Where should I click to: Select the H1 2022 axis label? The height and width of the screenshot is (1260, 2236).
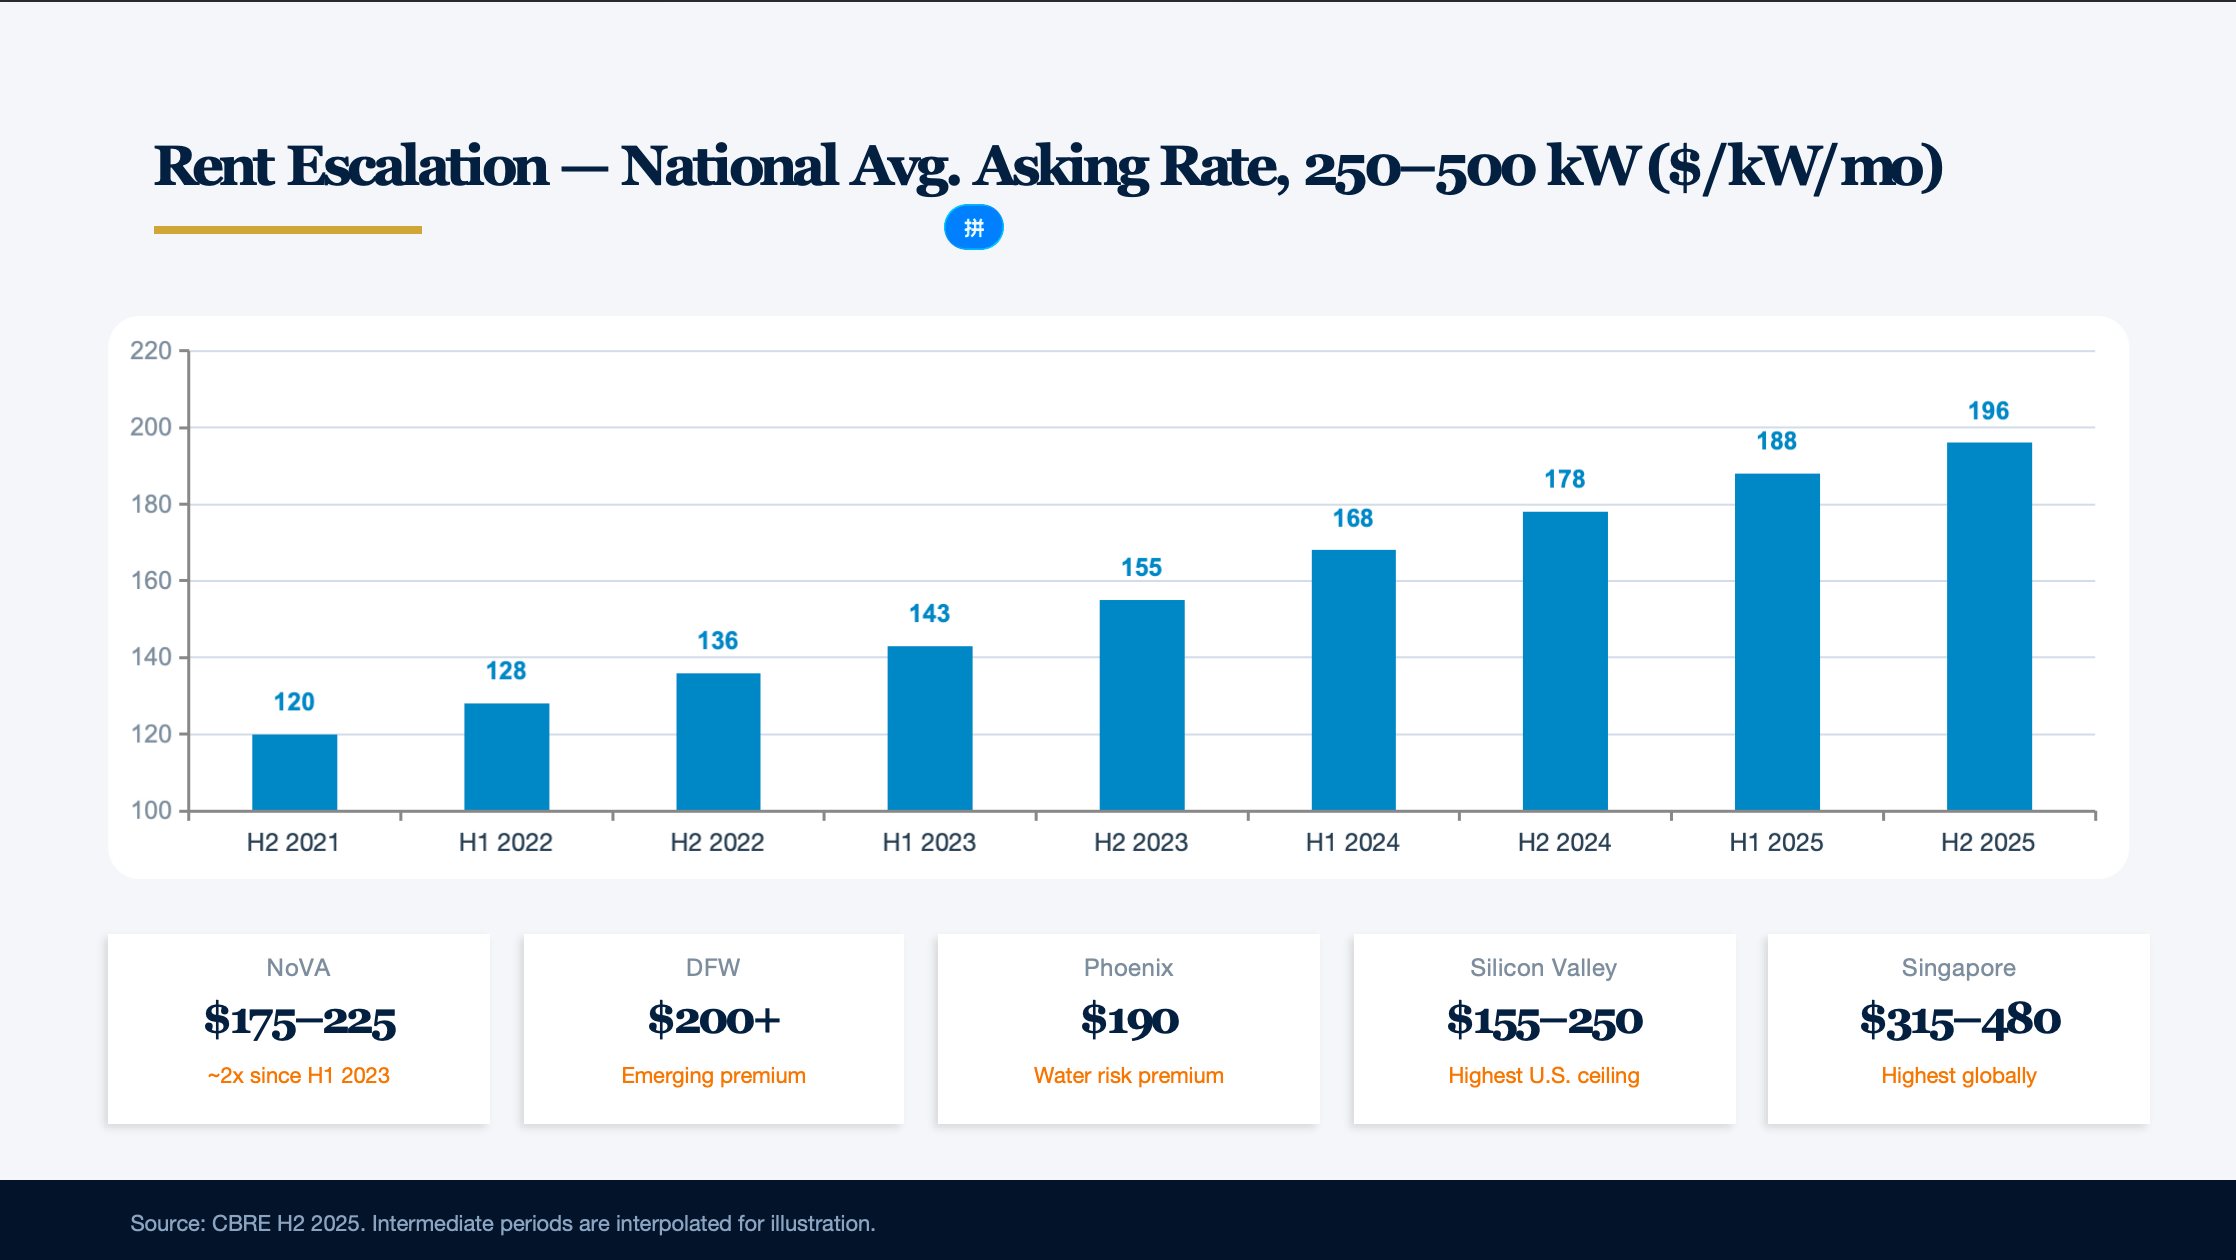(x=505, y=843)
